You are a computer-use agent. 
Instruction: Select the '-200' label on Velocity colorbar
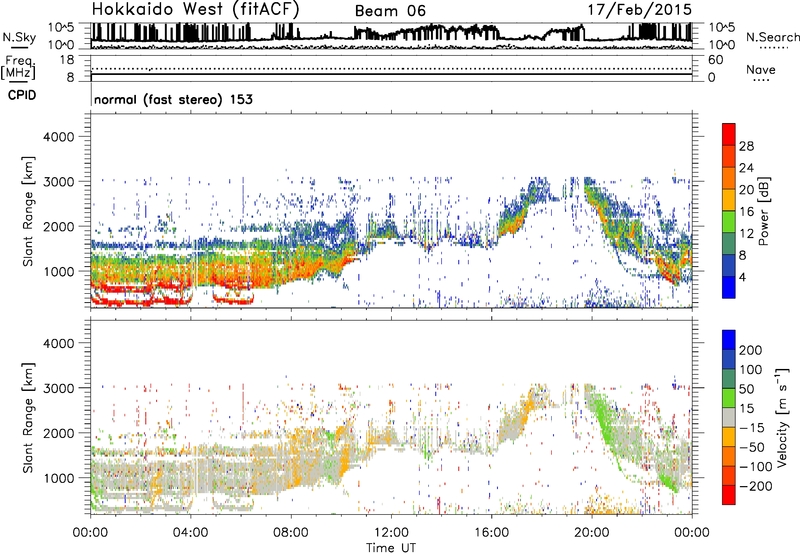click(756, 486)
